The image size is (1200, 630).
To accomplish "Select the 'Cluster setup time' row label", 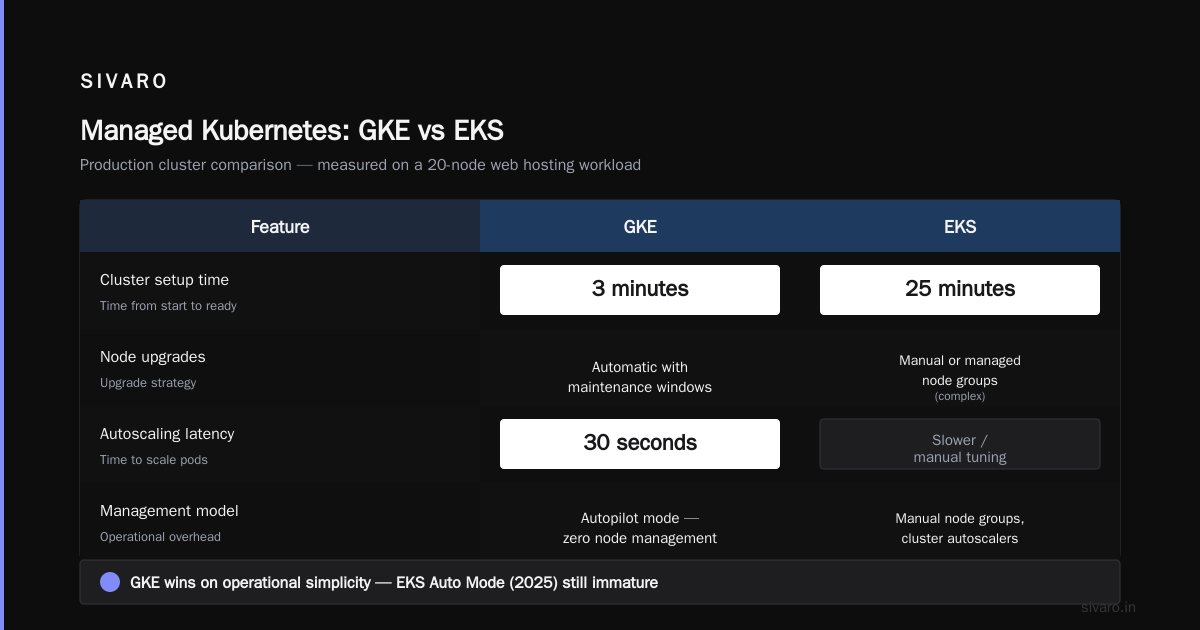I will [164, 280].
